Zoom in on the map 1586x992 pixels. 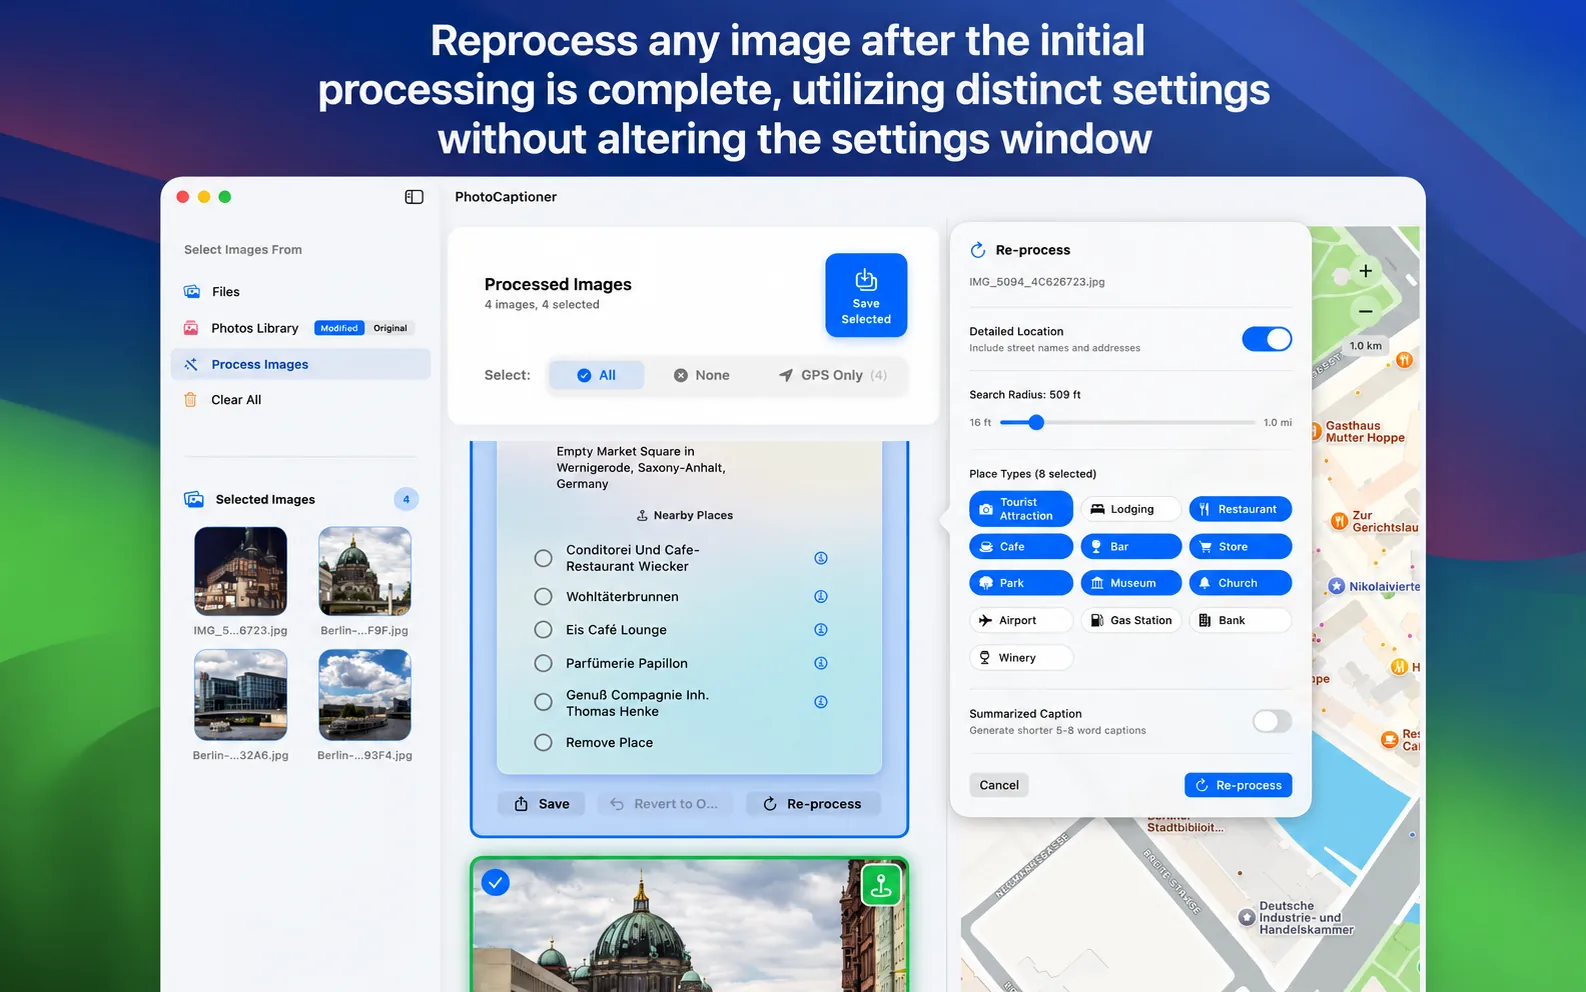tap(1365, 271)
